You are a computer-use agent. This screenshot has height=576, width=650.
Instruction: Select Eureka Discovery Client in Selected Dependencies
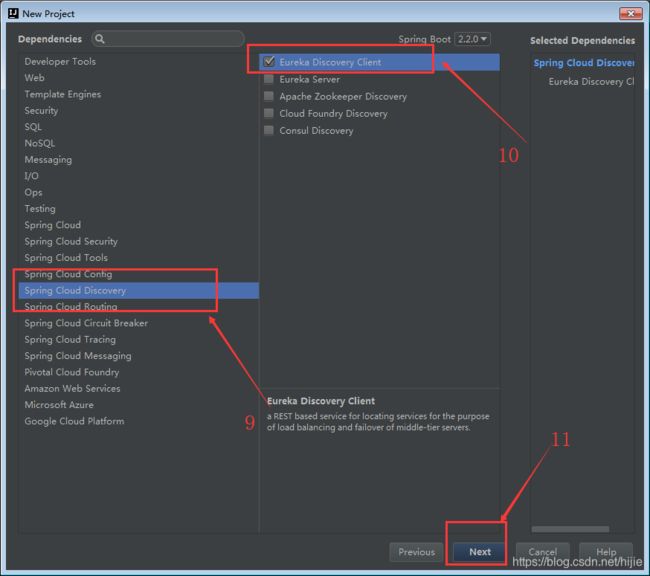591,81
